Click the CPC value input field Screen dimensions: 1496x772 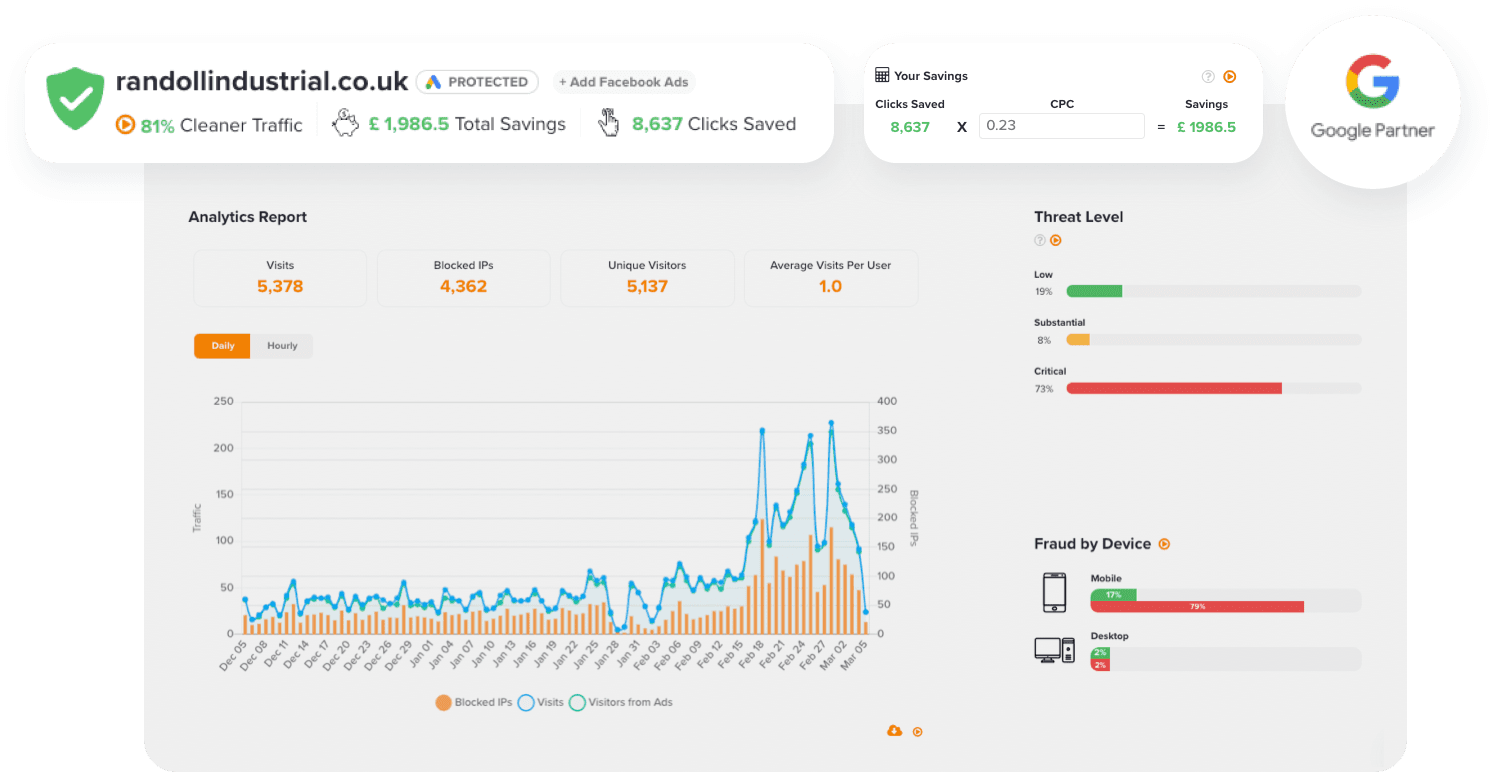(x=1061, y=126)
